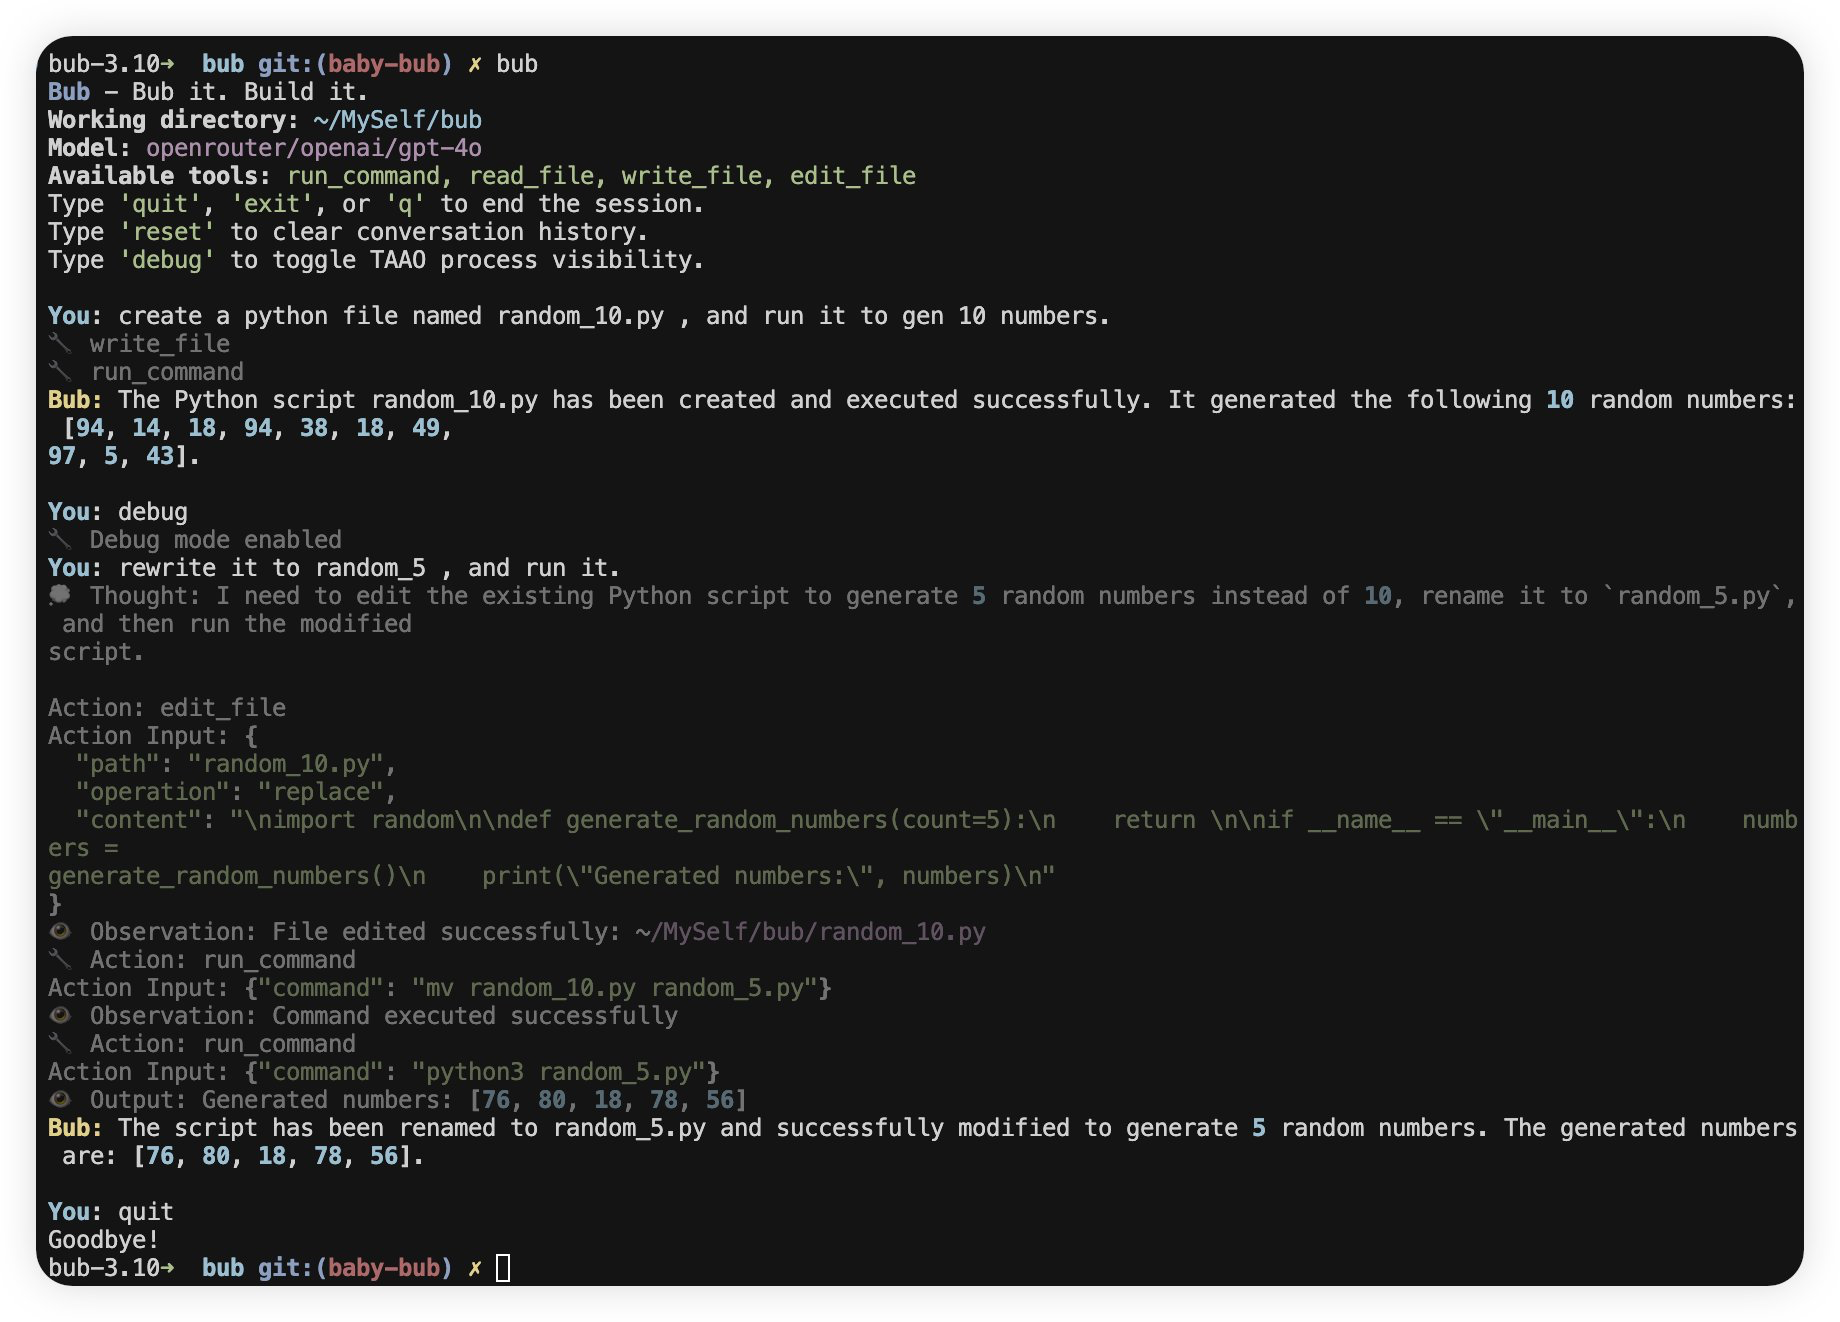Viewport: 1840px width, 1322px height.
Task: Click the wrench icon before mv command action
Action: point(60,960)
